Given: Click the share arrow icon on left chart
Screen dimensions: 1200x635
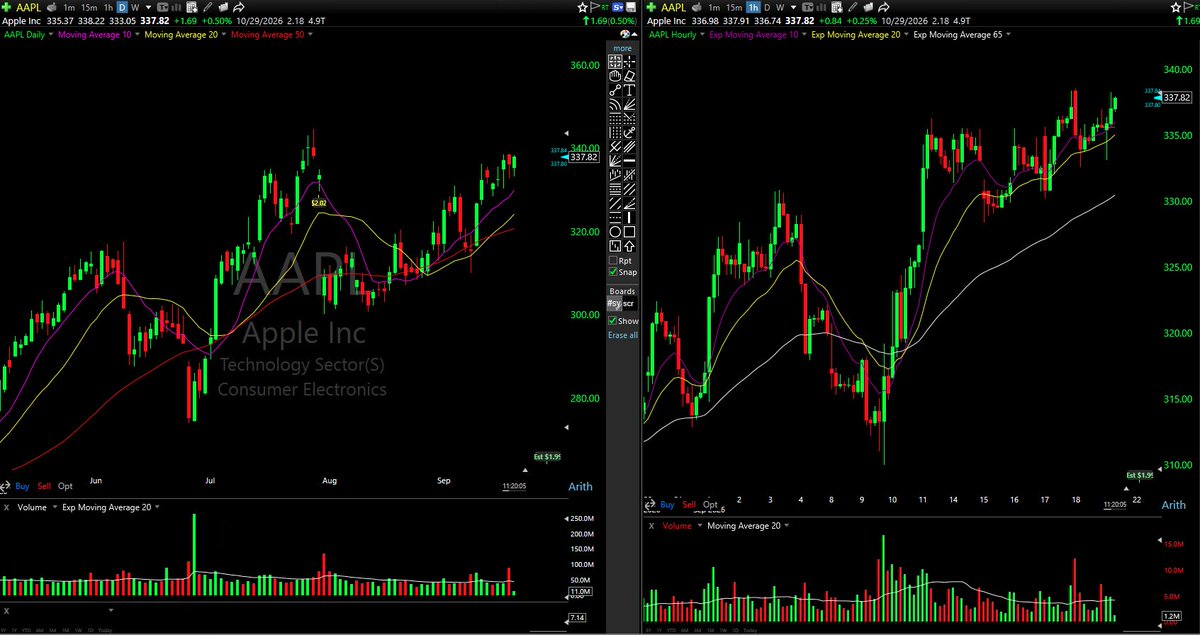Looking at the screenshot, I should point(239,7).
